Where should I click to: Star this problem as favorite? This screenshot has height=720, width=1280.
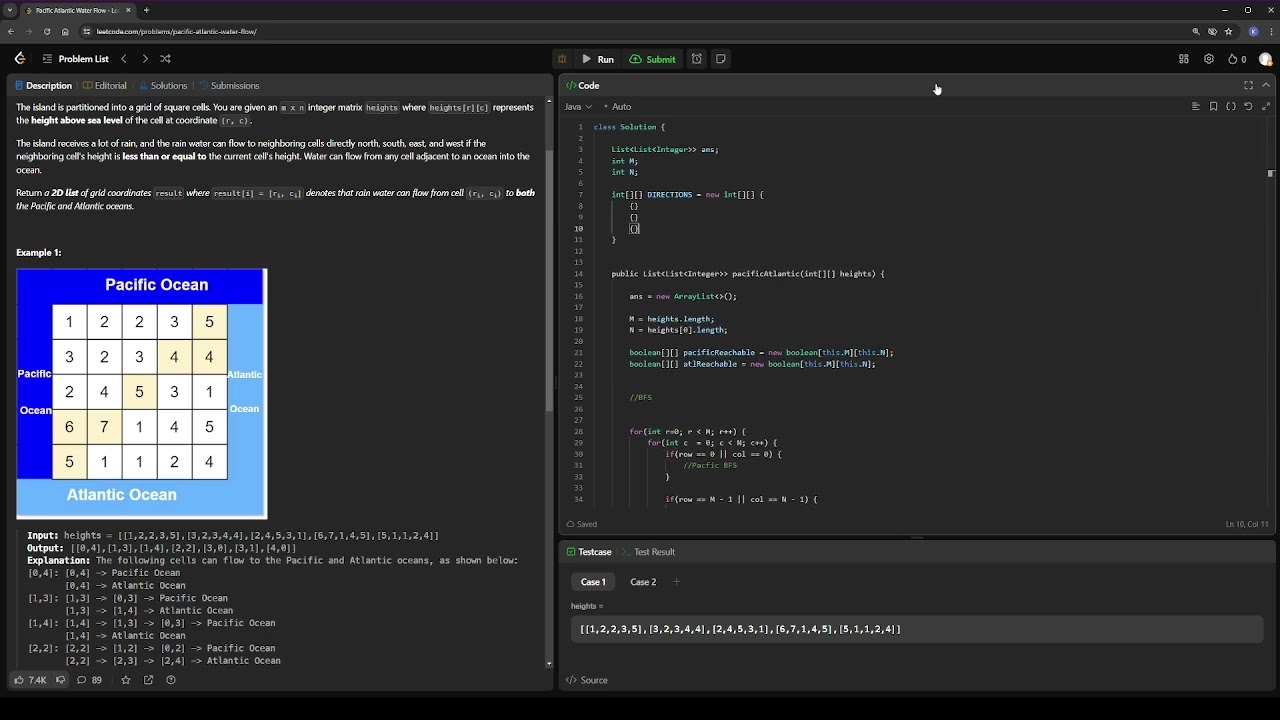pyautogui.click(x=125, y=680)
